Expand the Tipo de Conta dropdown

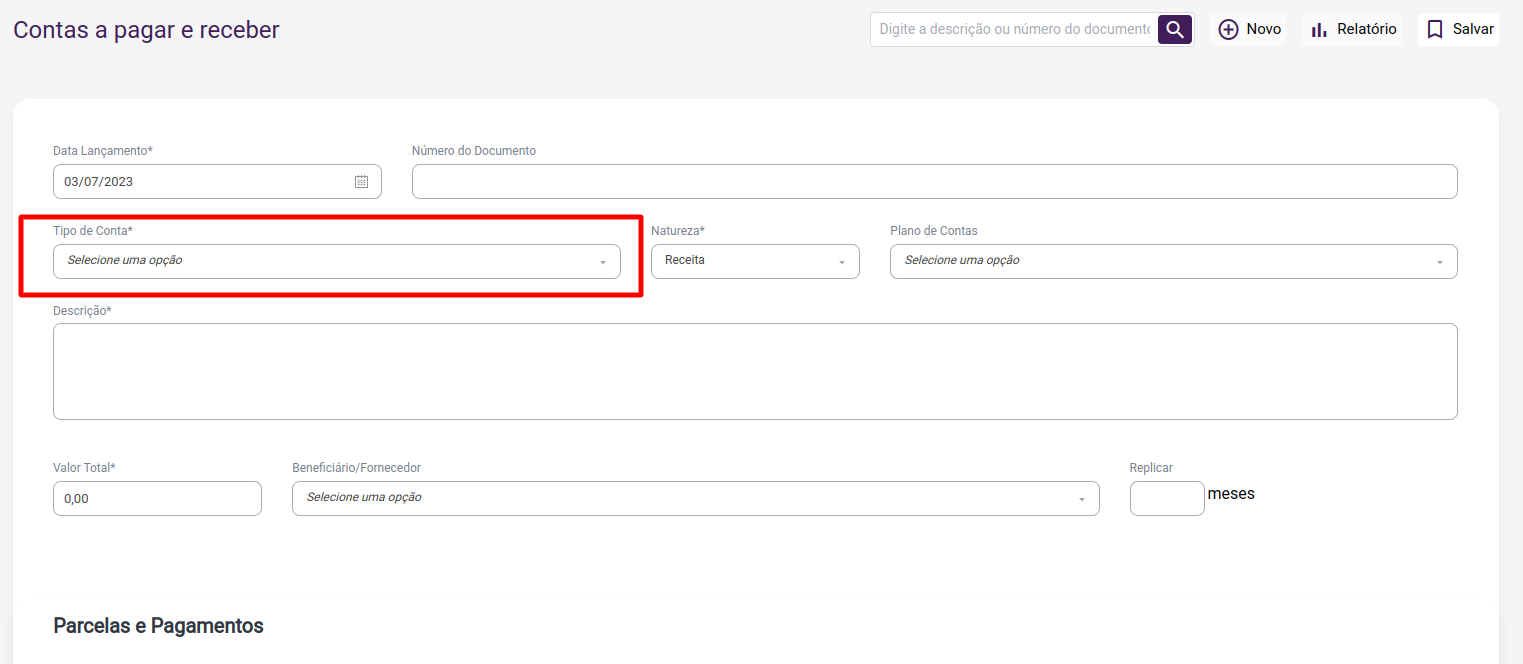[336, 261]
